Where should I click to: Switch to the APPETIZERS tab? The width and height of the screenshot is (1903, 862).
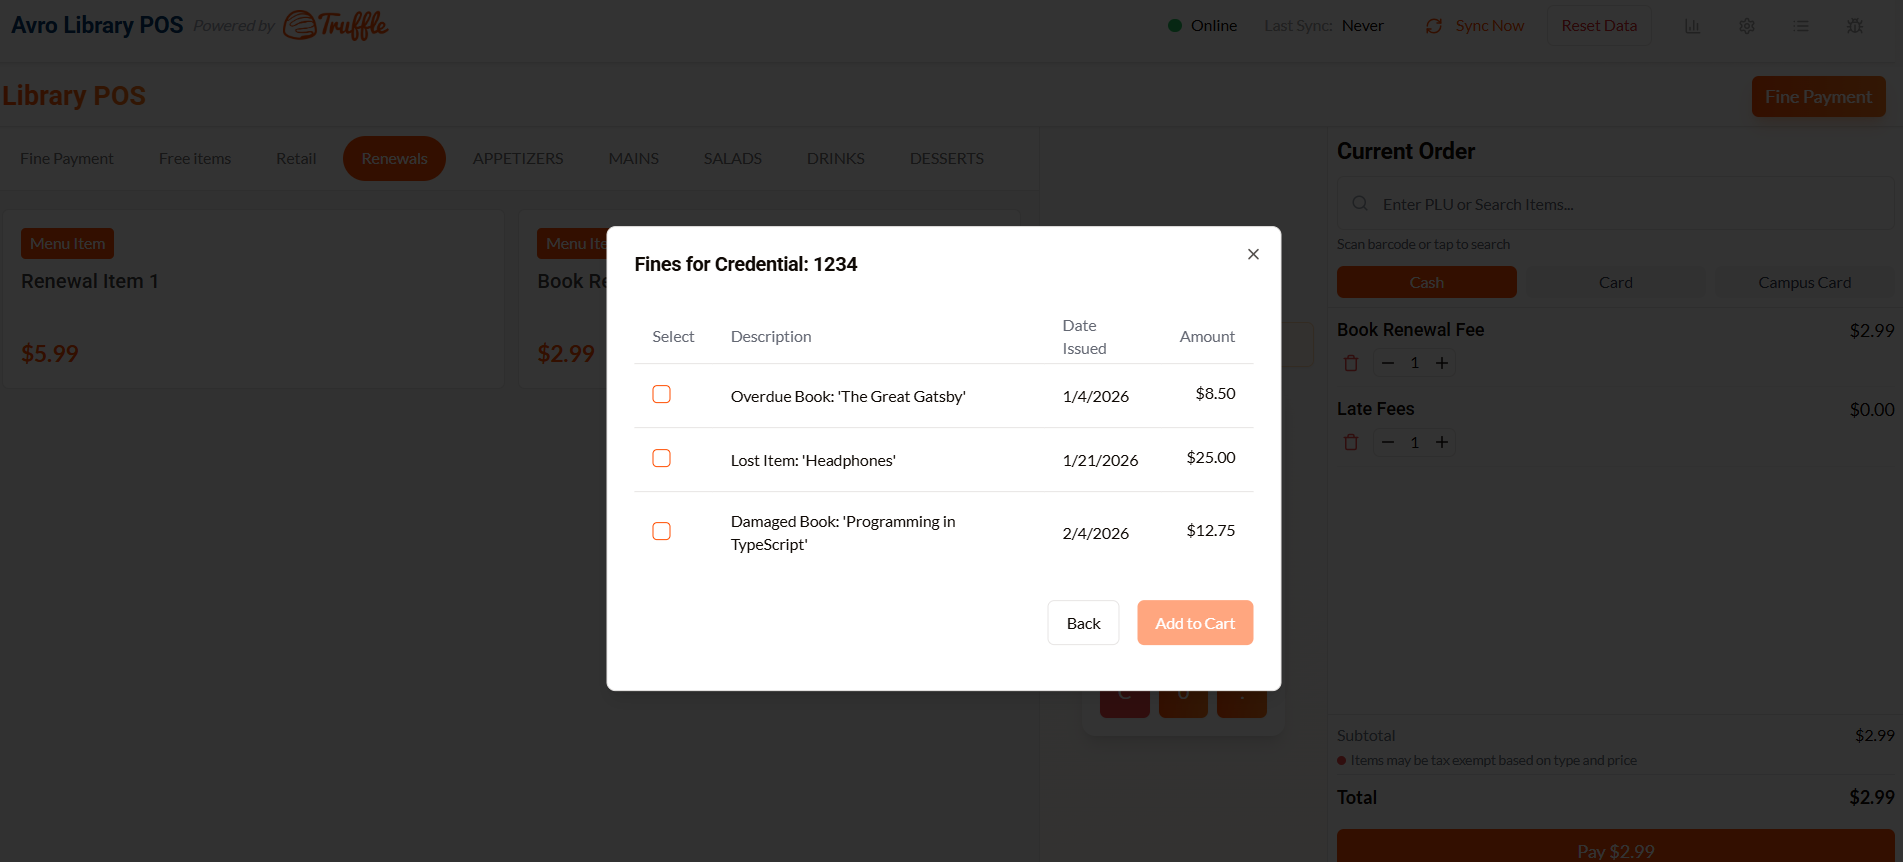[518, 158]
